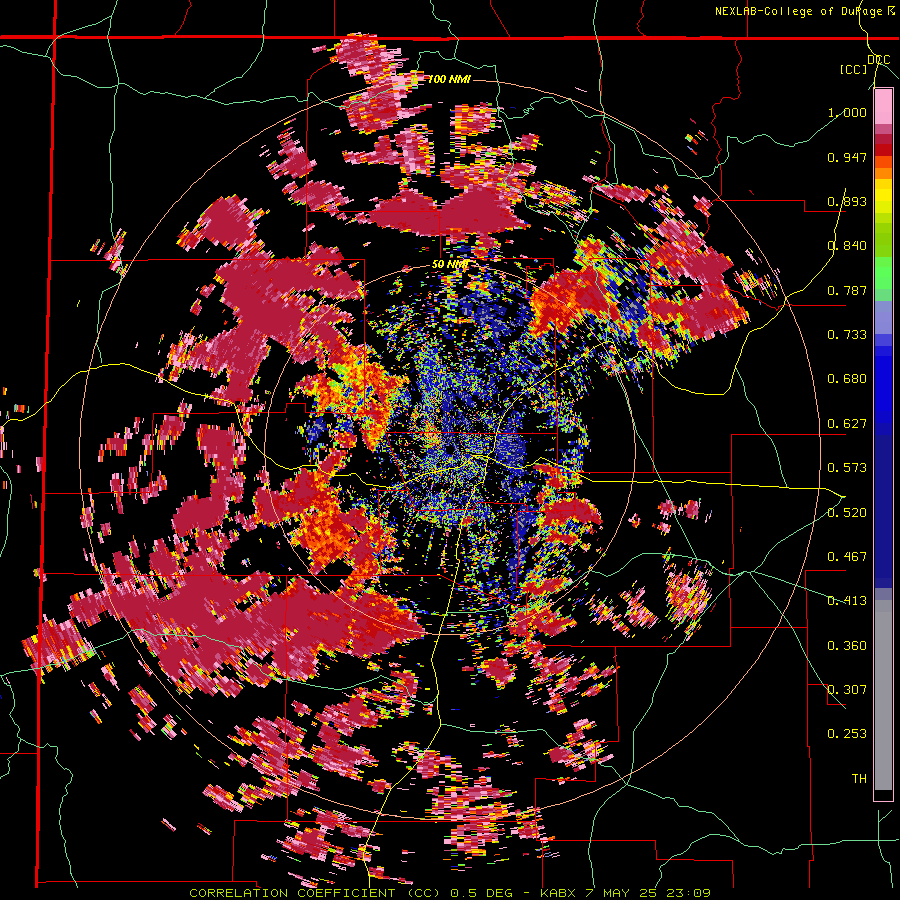Click the DCC label above the legend
The height and width of the screenshot is (900, 900).
pos(879,60)
